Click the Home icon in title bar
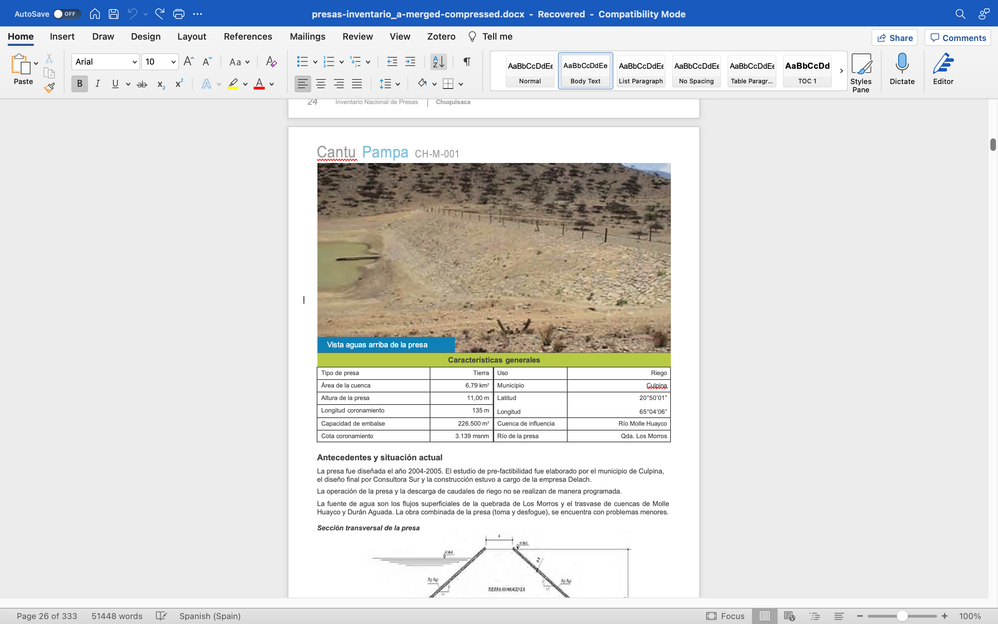Image resolution: width=998 pixels, height=624 pixels. click(x=95, y=13)
